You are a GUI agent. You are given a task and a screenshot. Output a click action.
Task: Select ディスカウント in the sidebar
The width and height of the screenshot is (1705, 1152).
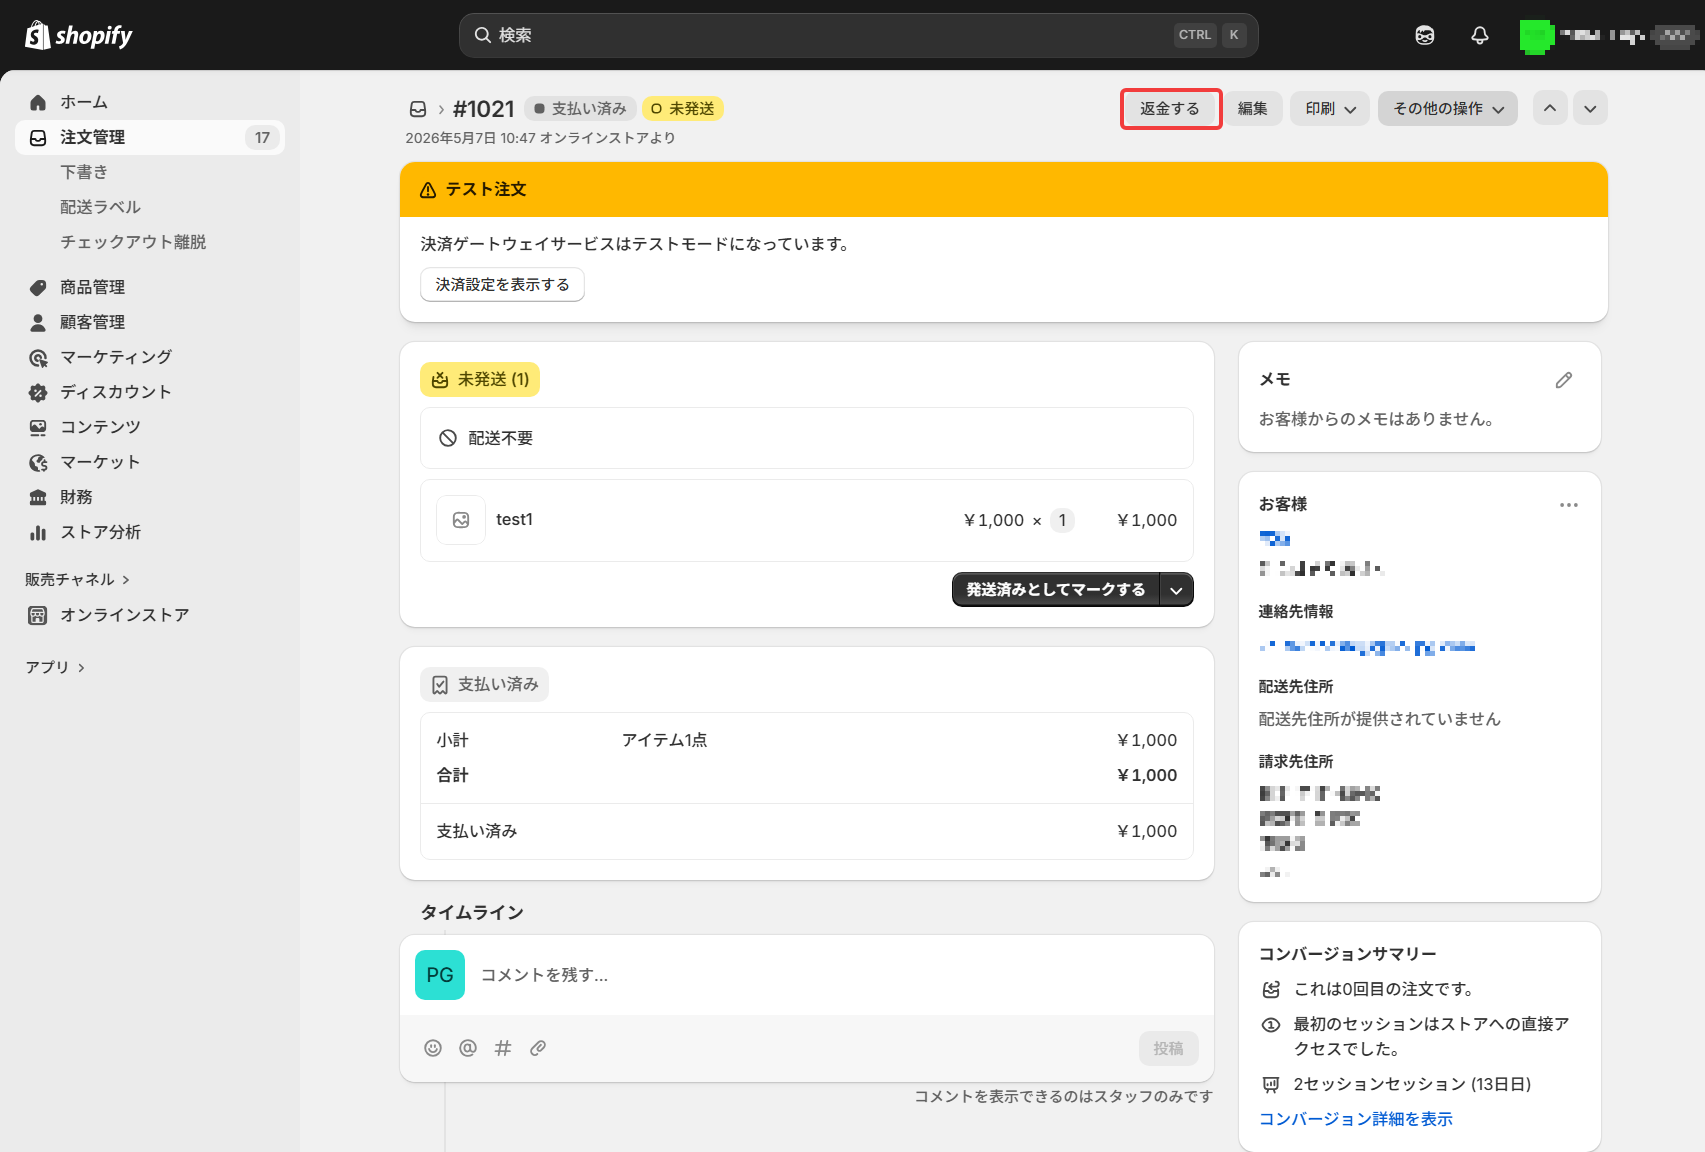116,392
